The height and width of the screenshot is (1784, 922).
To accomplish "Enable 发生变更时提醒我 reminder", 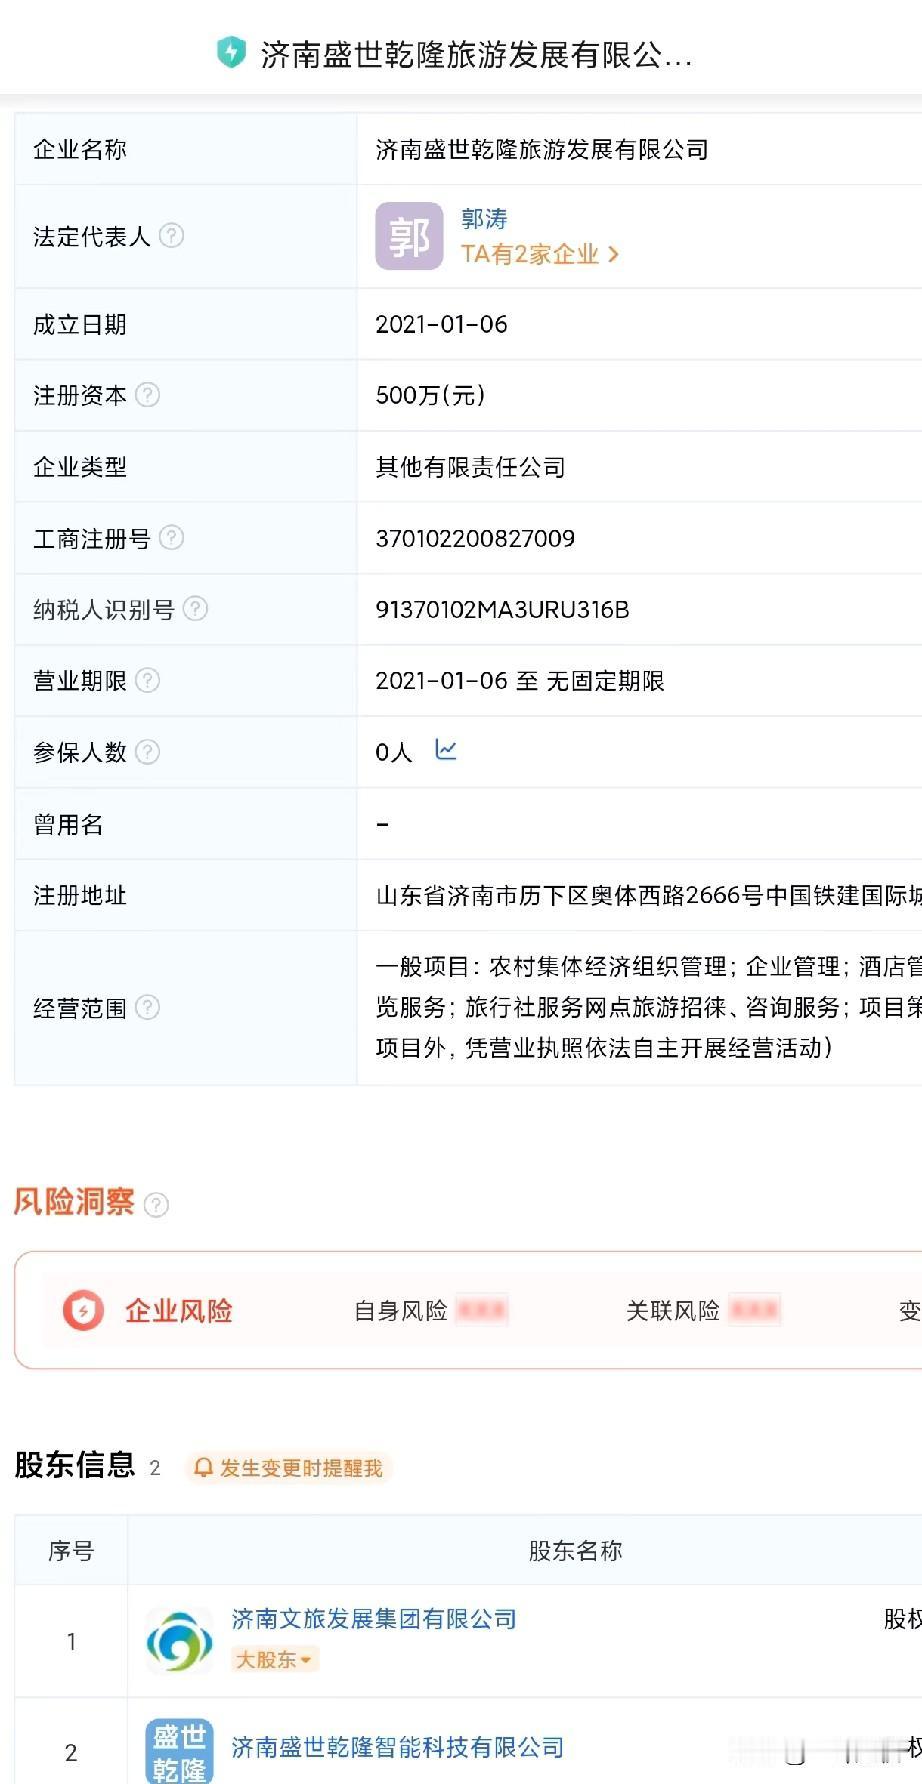I will (289, 1468).
